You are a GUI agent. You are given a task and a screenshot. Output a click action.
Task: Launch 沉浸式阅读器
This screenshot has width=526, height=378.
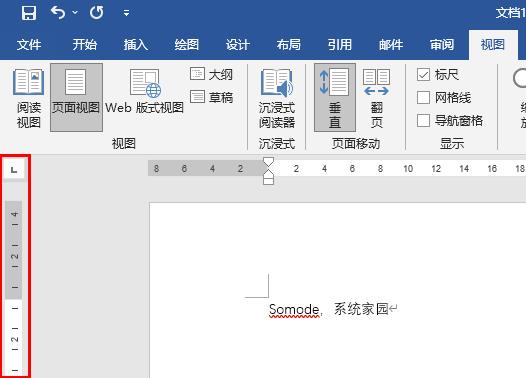point(277,98)
